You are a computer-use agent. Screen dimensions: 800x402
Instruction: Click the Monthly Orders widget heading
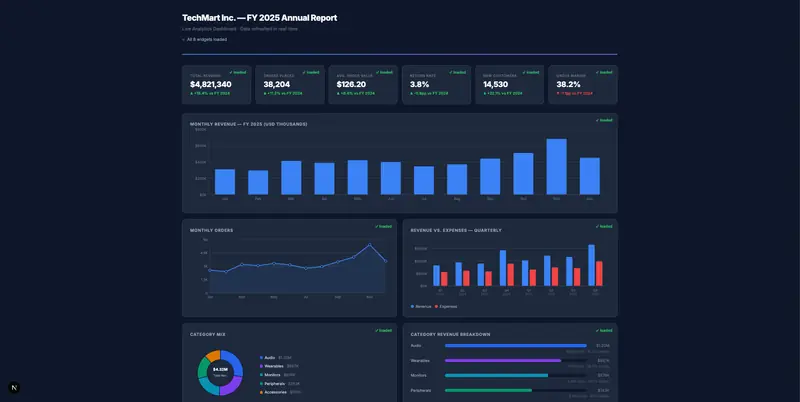[211, 231]
